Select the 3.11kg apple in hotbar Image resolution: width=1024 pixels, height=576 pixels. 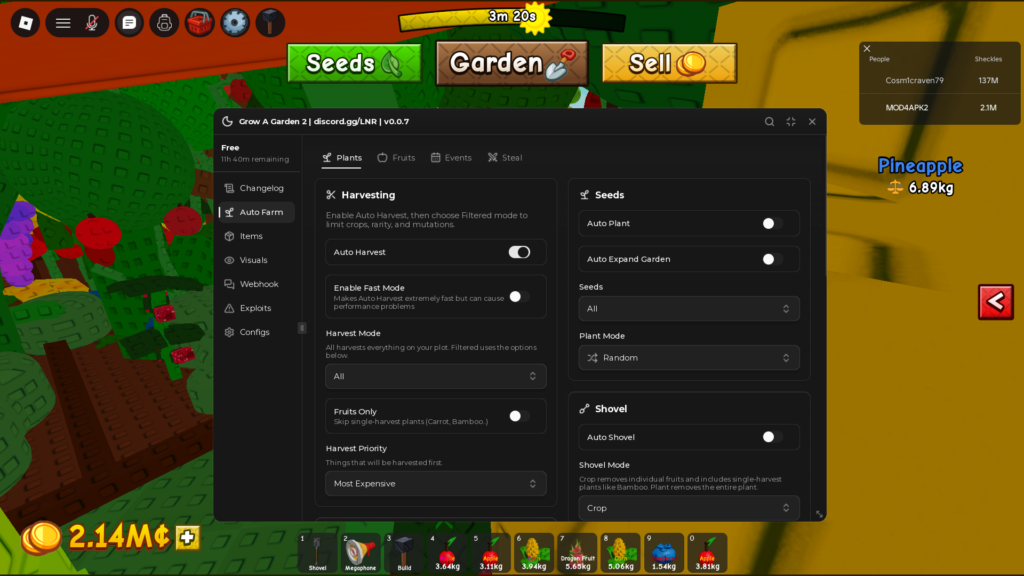click(490, 552)
